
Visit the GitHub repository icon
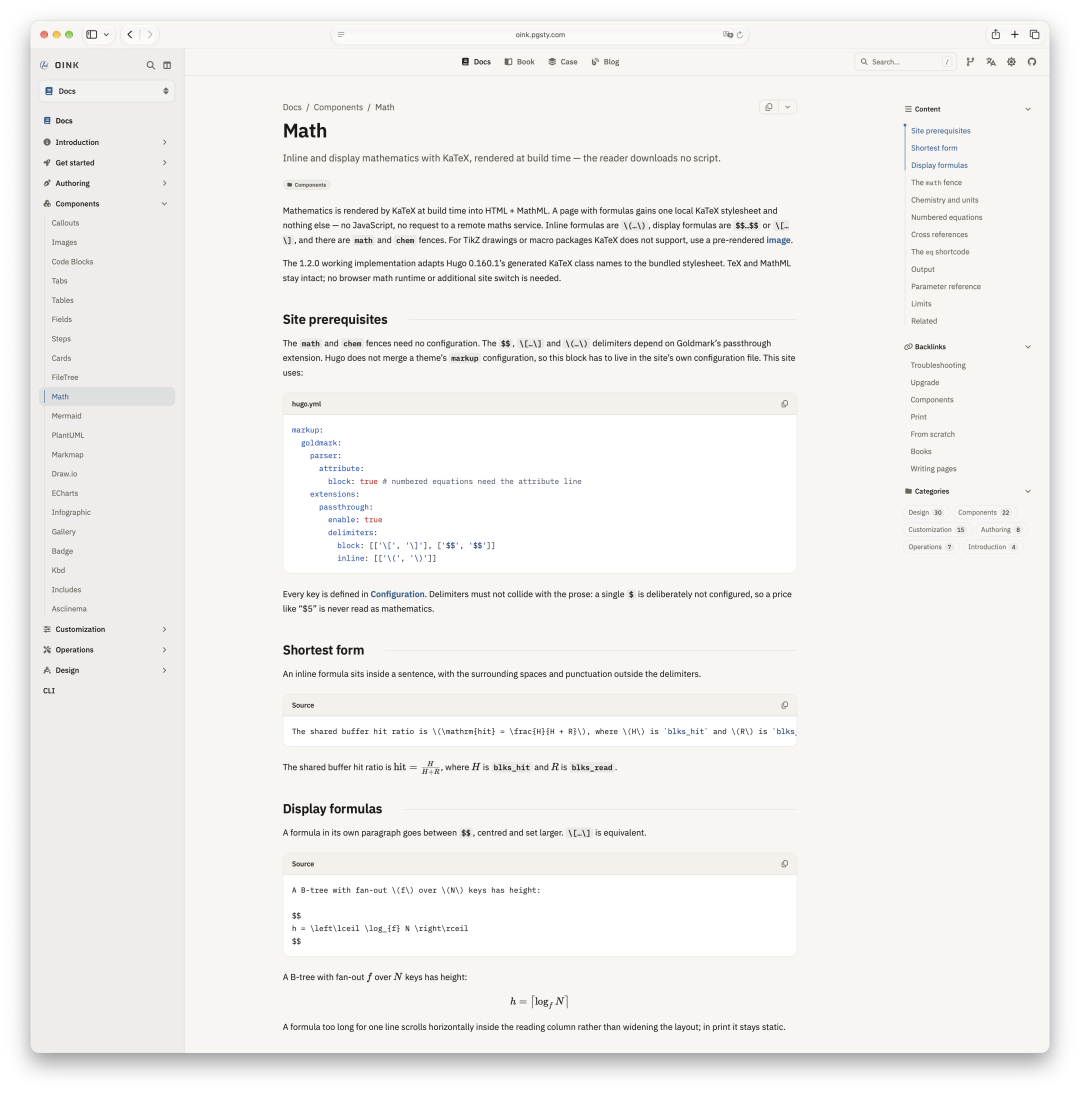pos(1032,62)
